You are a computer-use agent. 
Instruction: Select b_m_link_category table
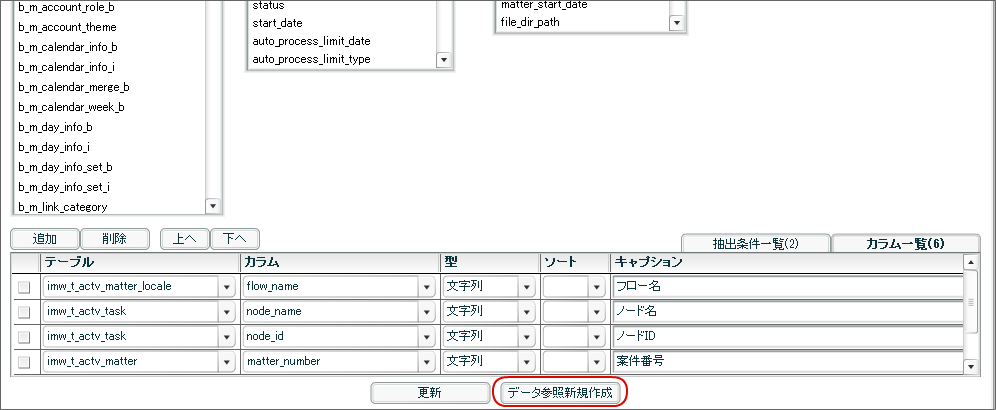pos(63,207)
